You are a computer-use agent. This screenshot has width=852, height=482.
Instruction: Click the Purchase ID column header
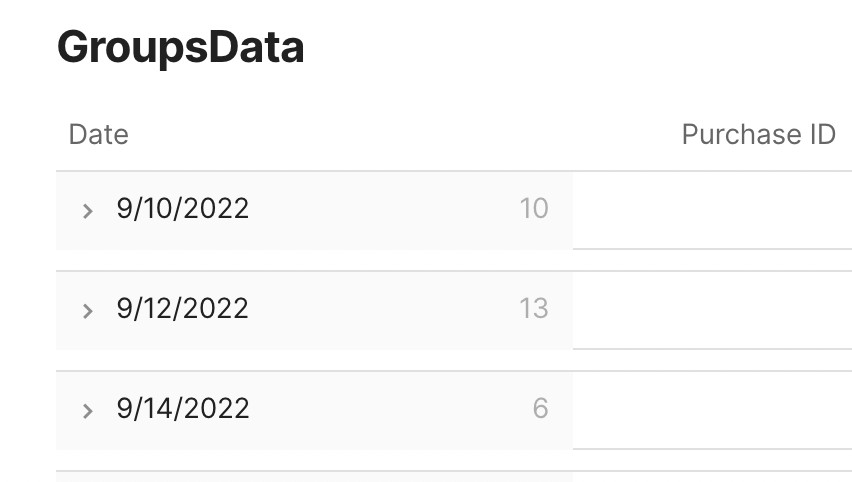tap(759, 134)
